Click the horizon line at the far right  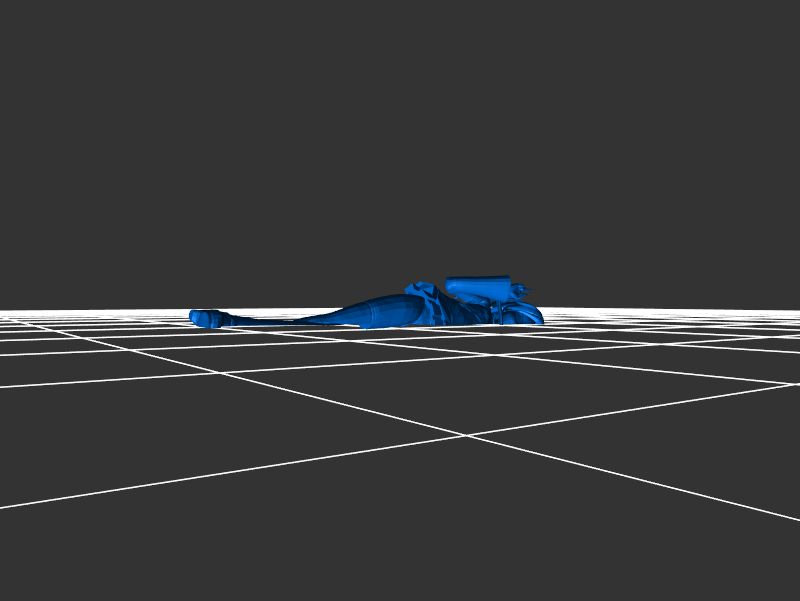point(790,311)
